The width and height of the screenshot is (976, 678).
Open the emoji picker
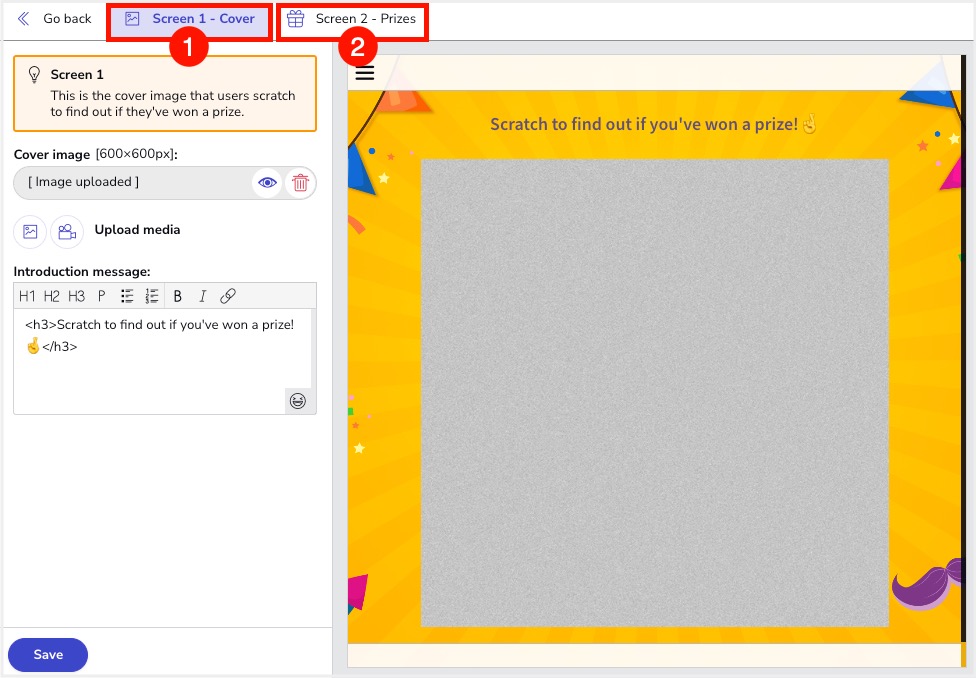coord(298,401)
